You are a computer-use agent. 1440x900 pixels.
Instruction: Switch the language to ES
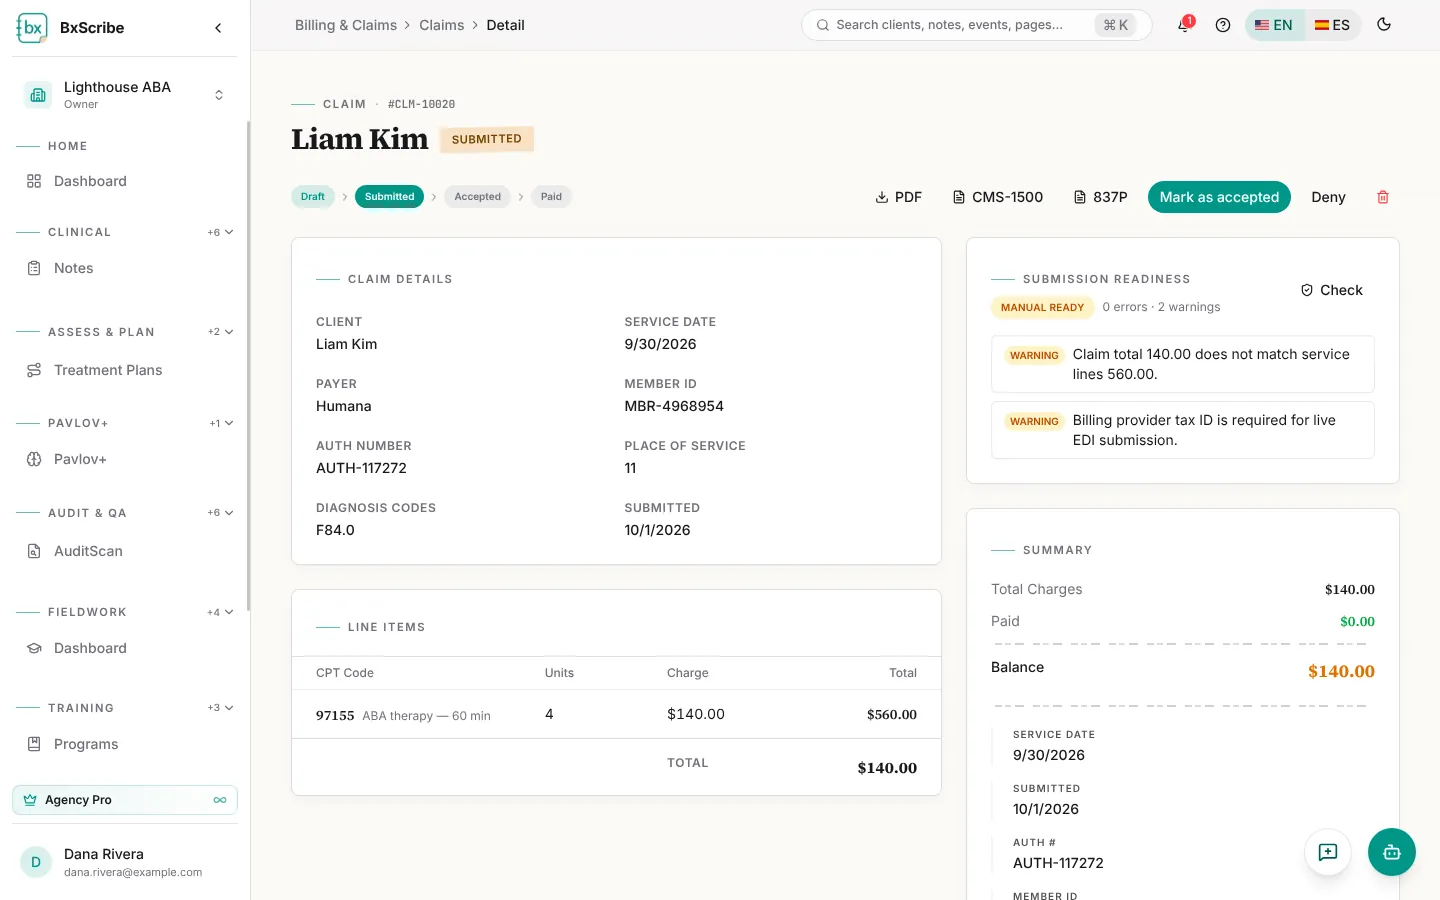(x=1332, y=25)
